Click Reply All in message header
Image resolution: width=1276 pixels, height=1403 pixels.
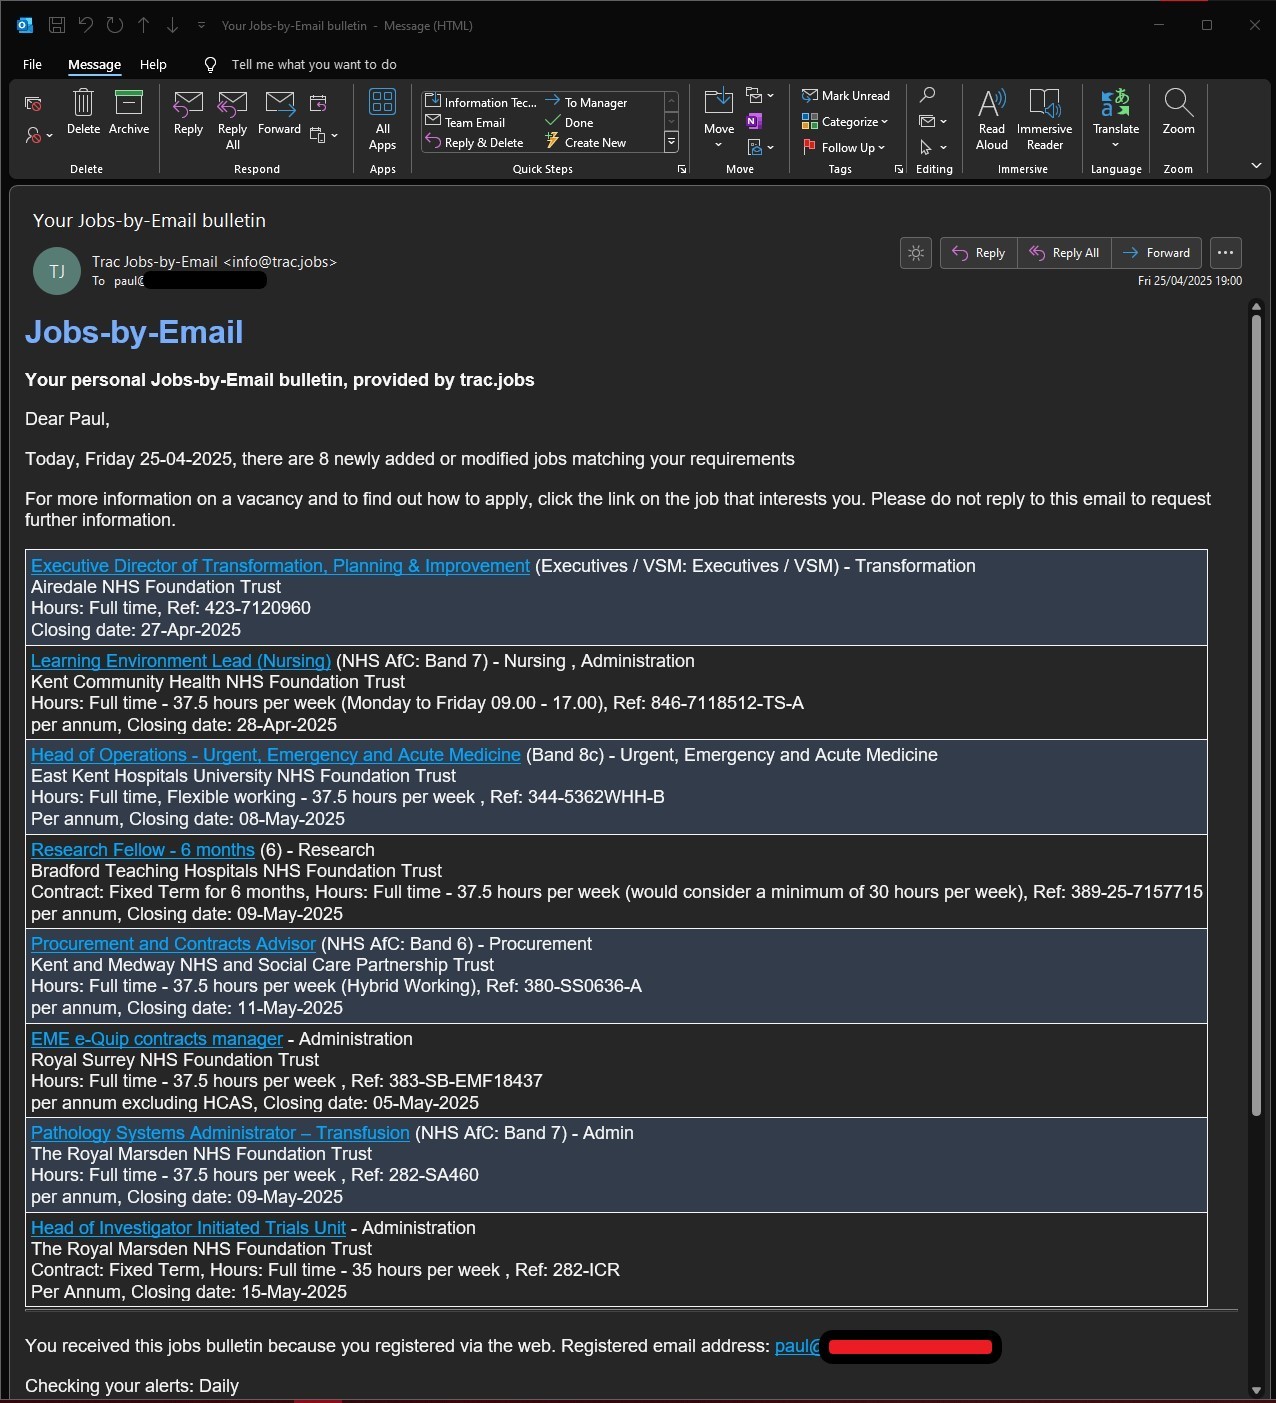1064,253
